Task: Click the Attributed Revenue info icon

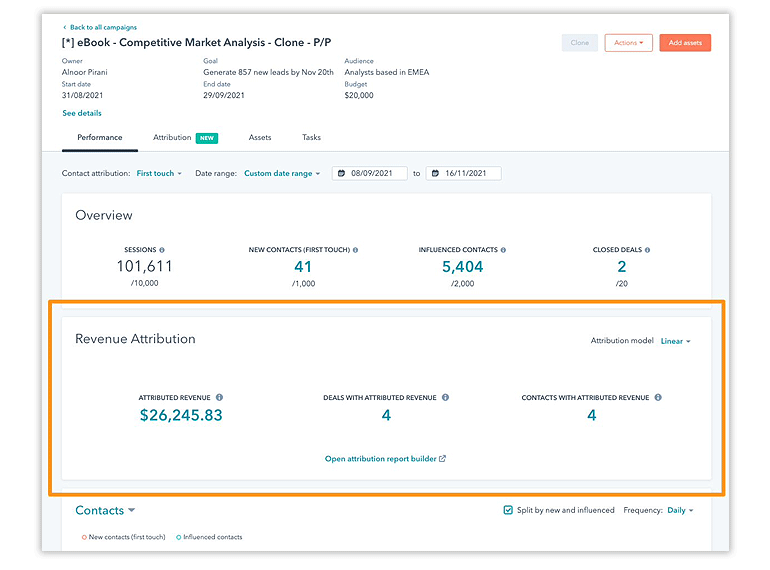Action: point(220,397)
